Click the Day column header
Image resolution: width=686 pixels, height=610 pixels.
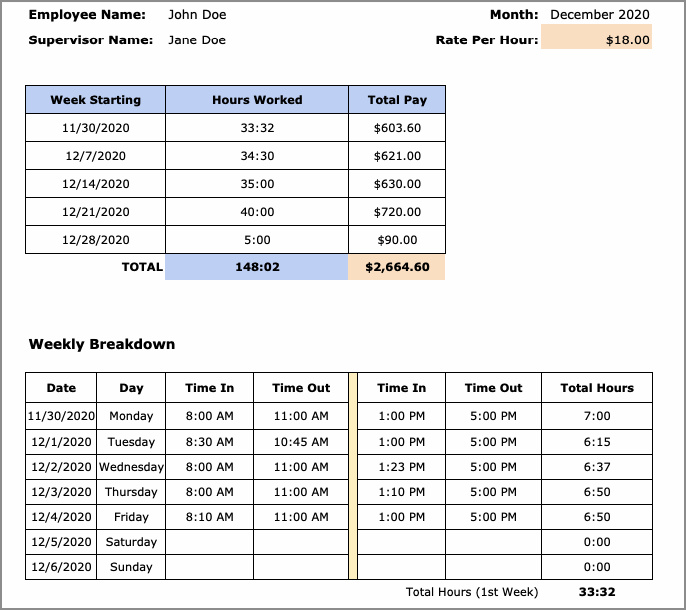pos(131,388)
